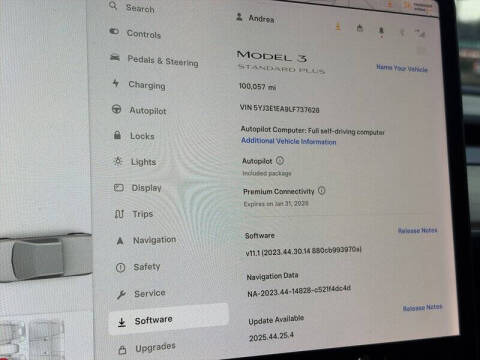The image size is (480, 360).
Task: Tap the 100,057 mi odometer reading
Action: pos(257,87)
